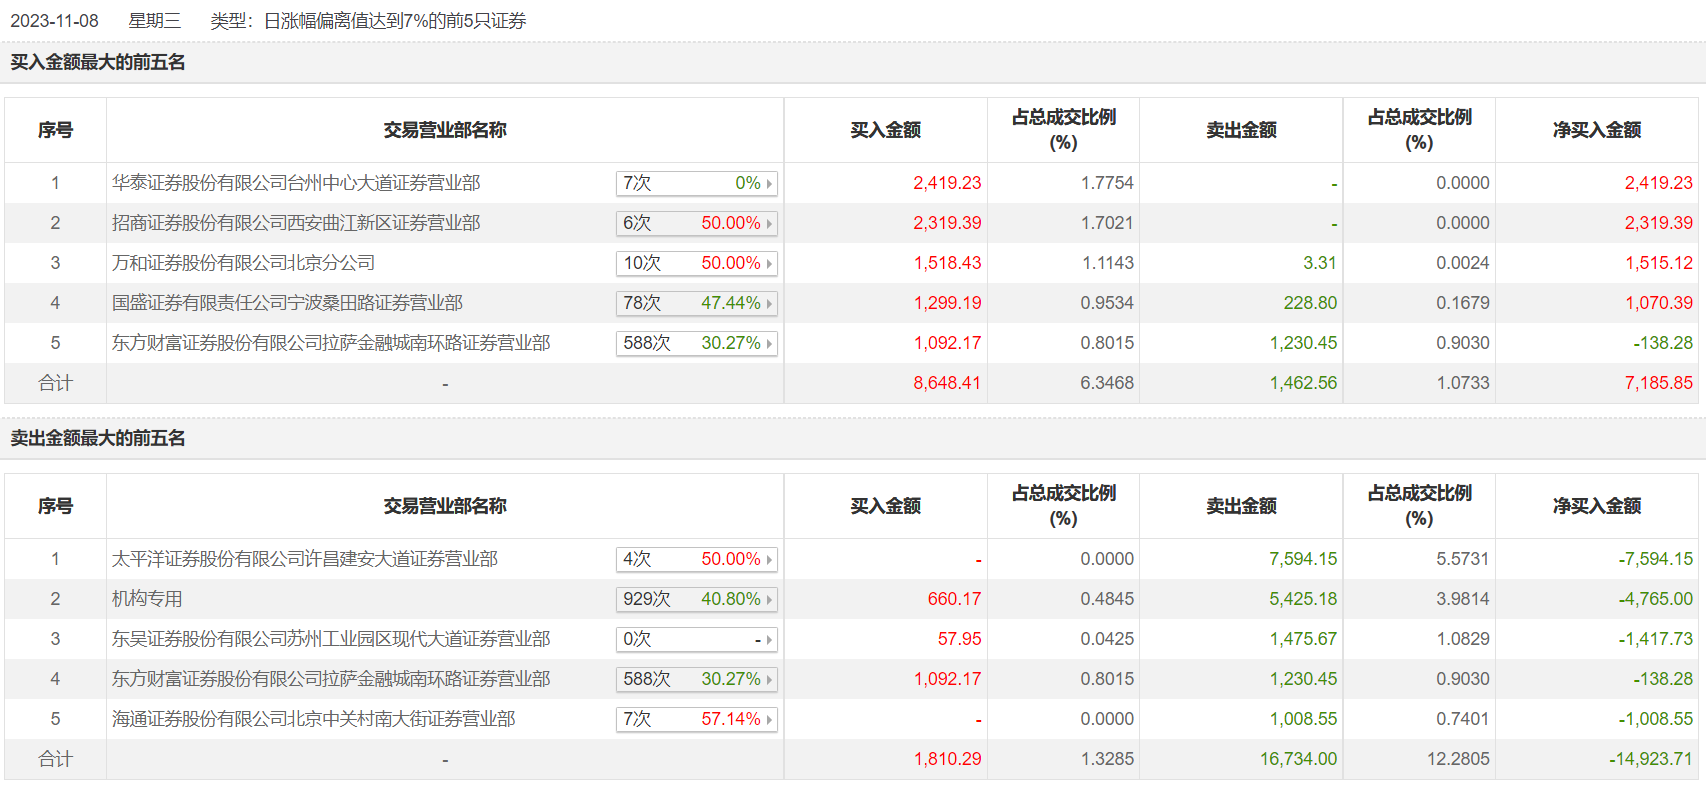Screen dimensions: 1706x787
Task: Click the 1,475.67 sell amount cell
Action: [x=1303, y=639]
